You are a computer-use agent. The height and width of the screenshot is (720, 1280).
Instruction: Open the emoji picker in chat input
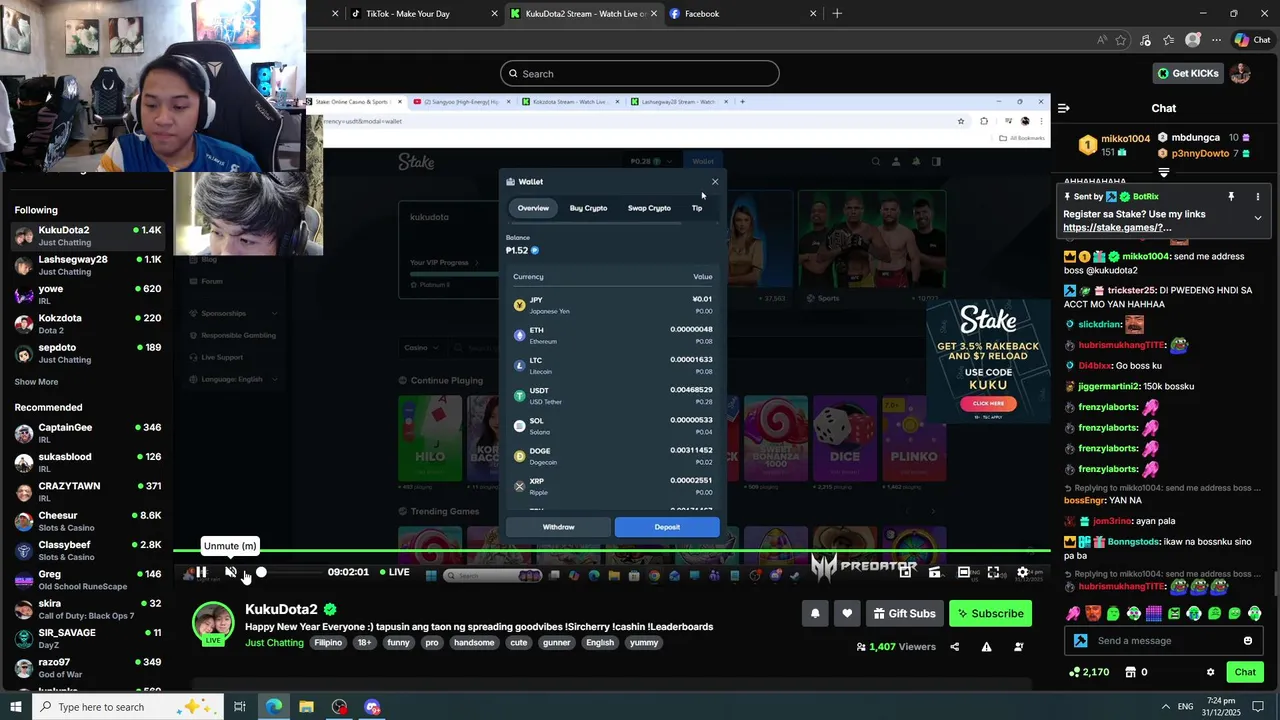point(1247,641)
